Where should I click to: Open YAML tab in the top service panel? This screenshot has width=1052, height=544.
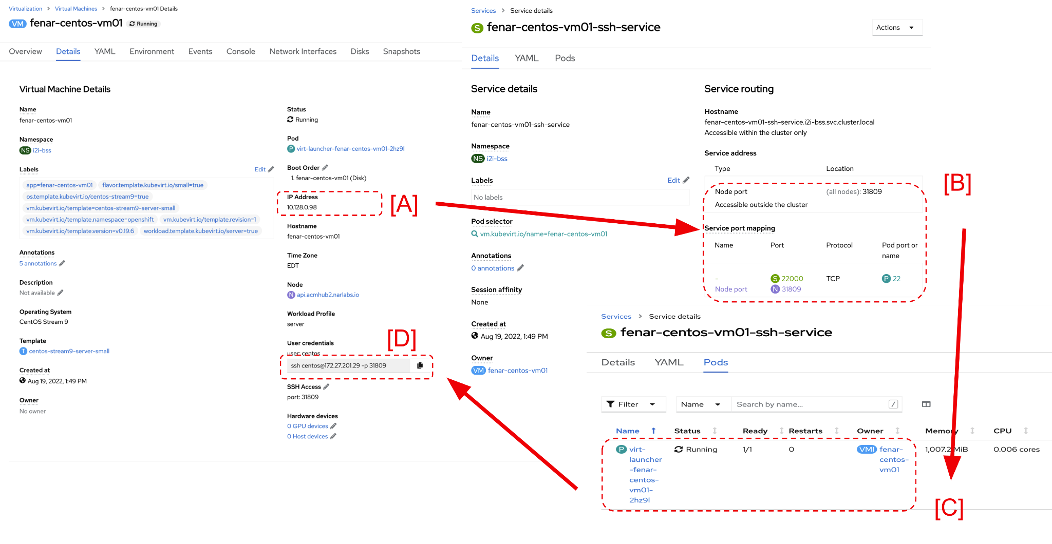[x=527, y=58]
